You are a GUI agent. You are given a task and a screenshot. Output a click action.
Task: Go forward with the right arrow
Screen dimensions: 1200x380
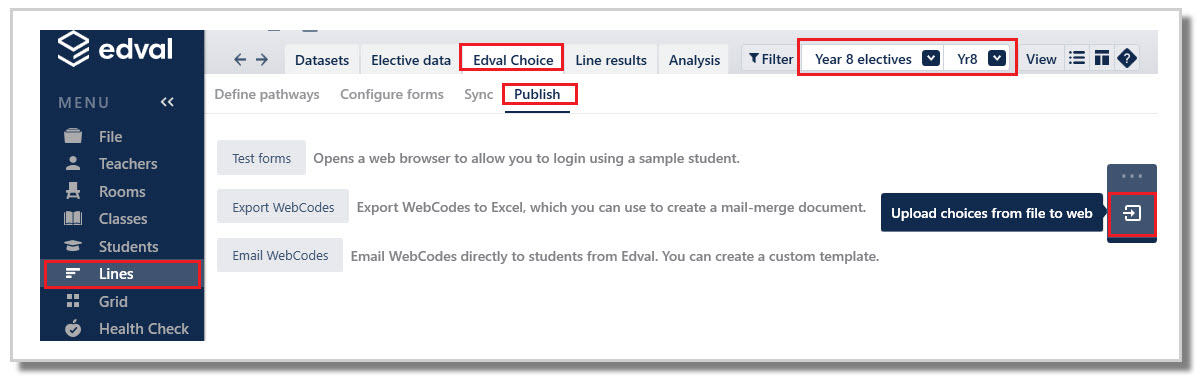pyautogui.click(x=262, y=60)
